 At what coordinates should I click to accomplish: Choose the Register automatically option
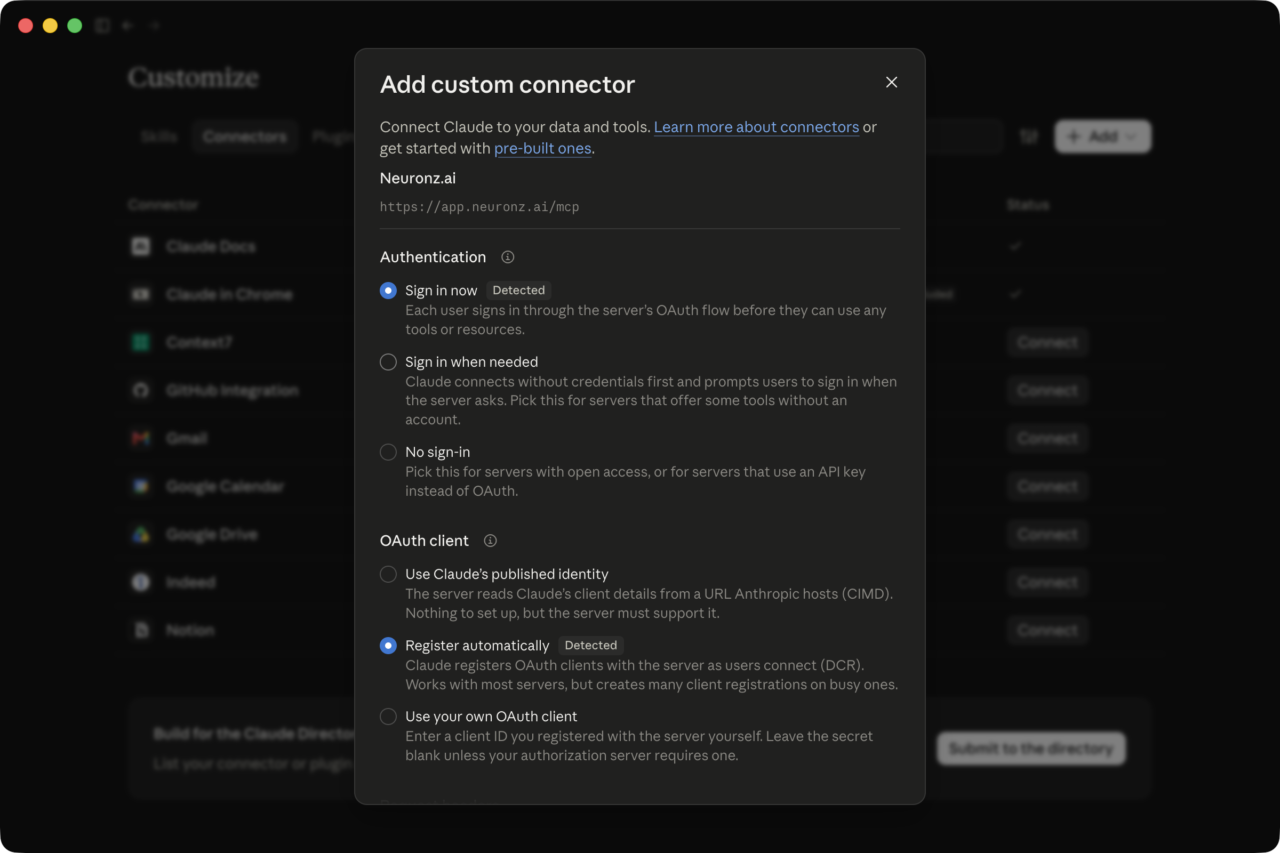pyautogui.click(x=388, y=646)
